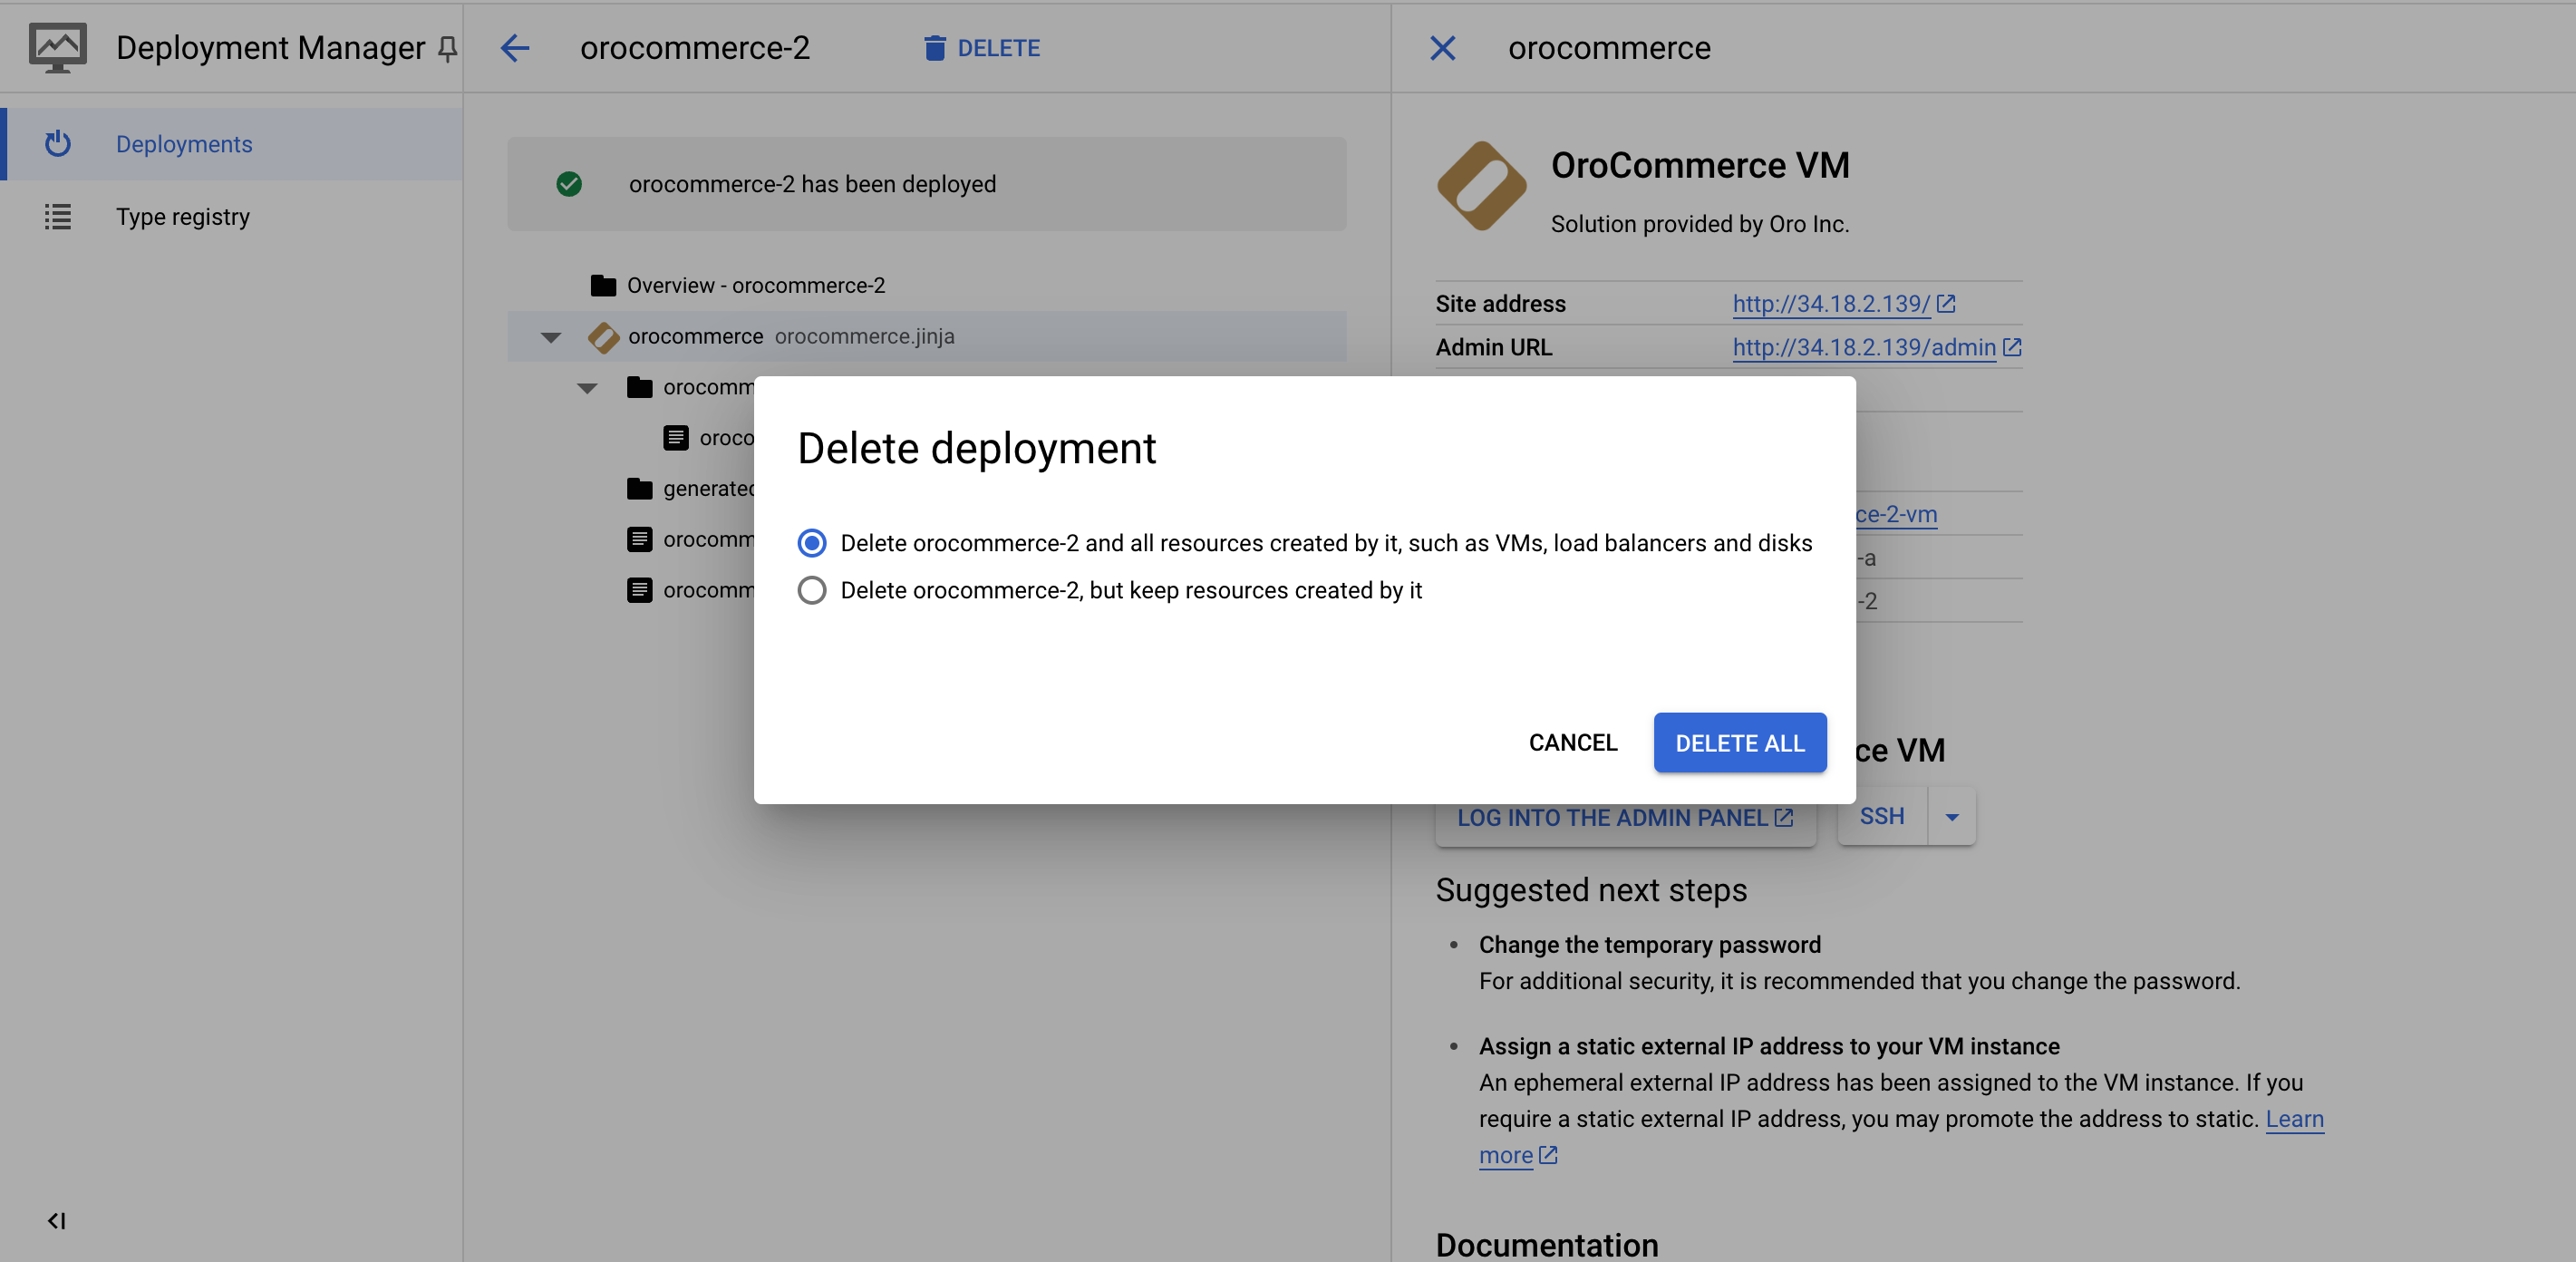Close the orocommerce panel with the X icon
Viewport: 2576px width, 1262px height.
point(1442,48)
